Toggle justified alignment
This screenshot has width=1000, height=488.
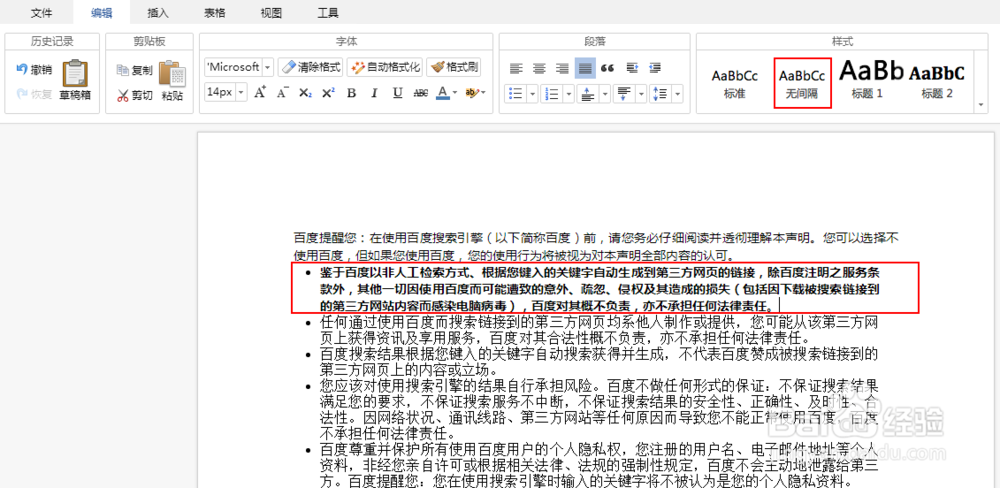click(x=585, y=68)
